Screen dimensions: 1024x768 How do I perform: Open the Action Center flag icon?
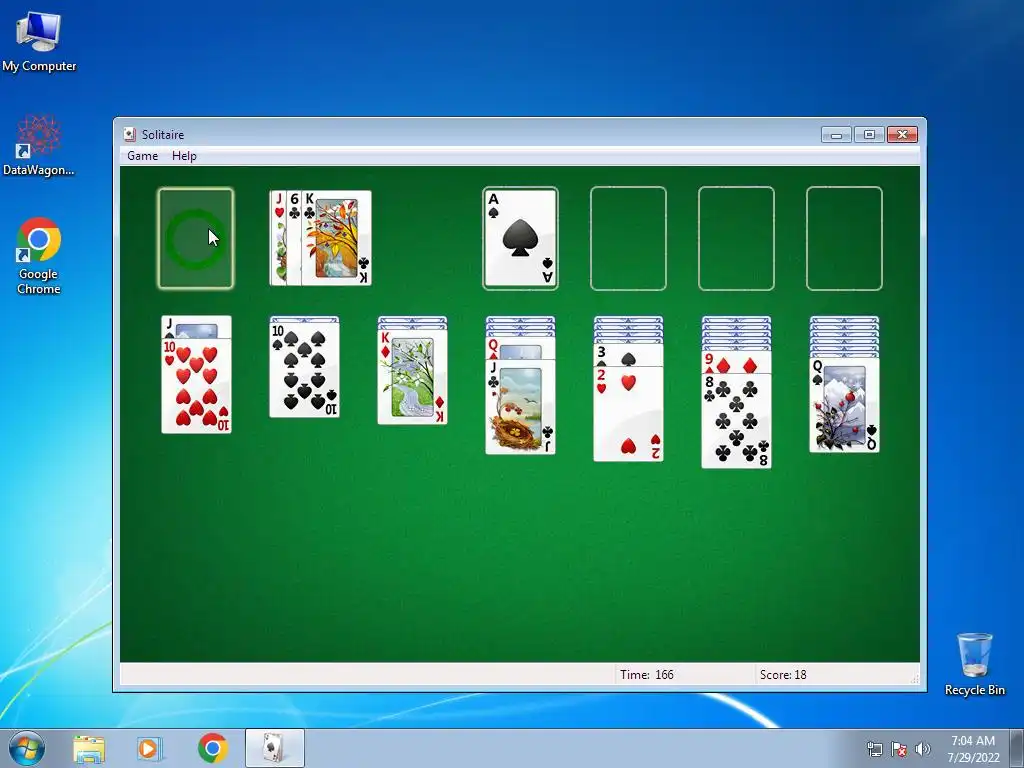point(899,749)
